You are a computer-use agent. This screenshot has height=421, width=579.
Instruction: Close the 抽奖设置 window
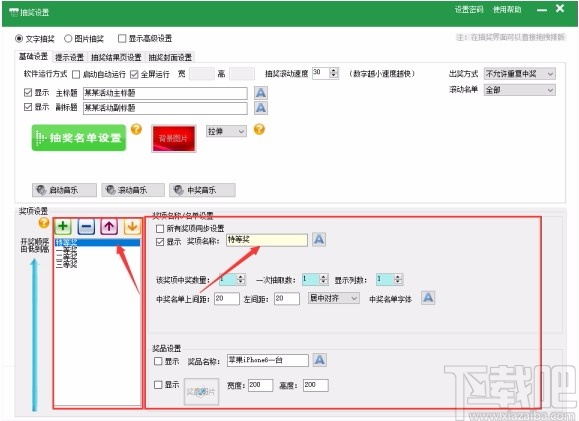click(x=560, y=8)
